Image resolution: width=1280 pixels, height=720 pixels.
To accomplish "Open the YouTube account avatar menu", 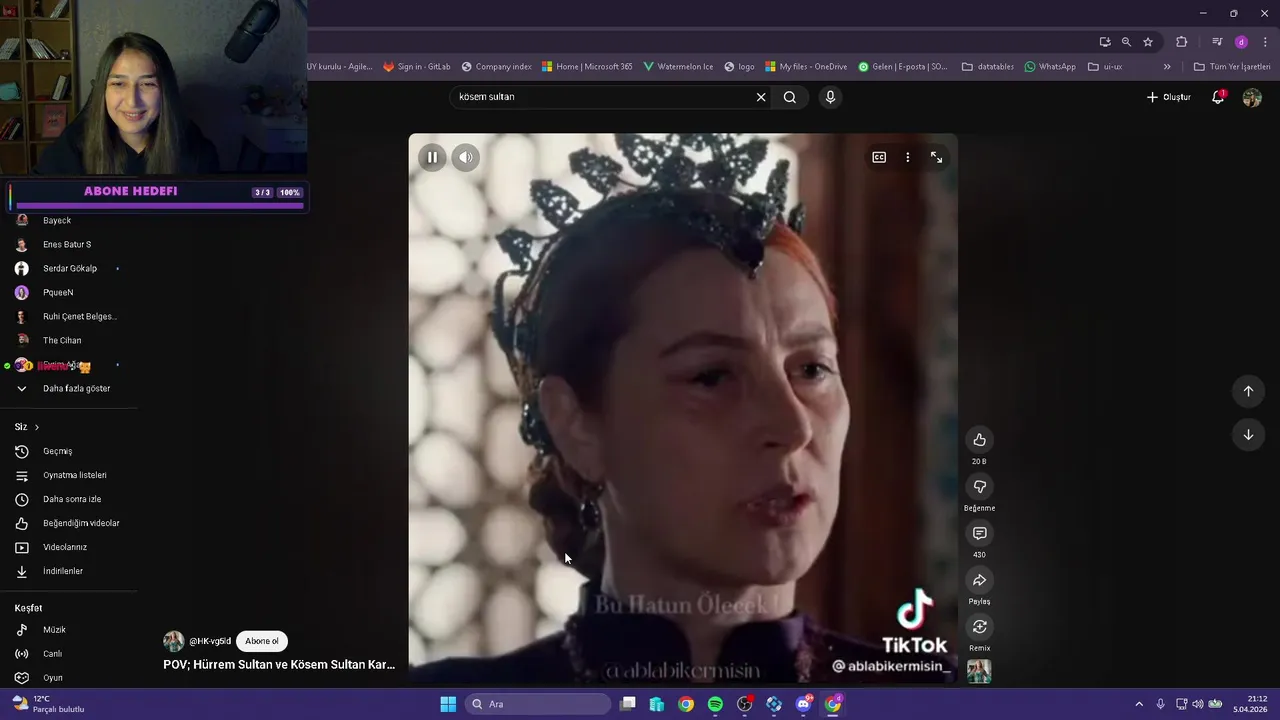I will [1252, 97].
